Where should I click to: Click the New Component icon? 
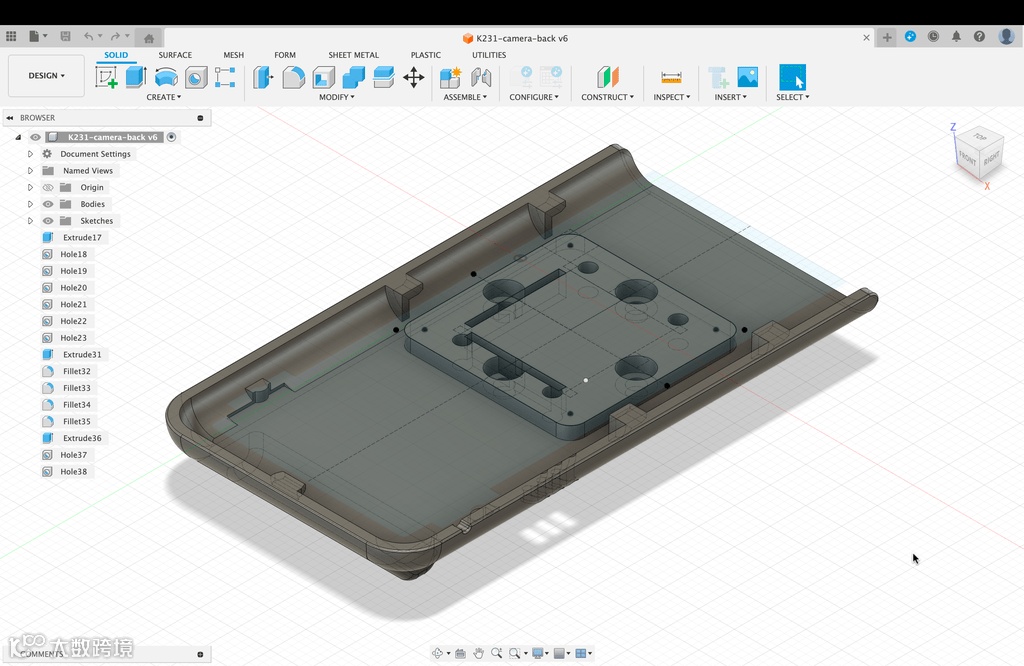click(x=451, y=77)
